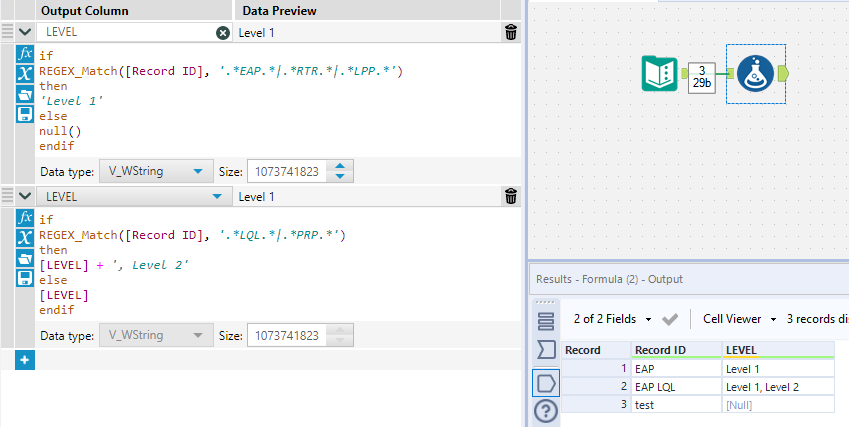Open columns and constants icon in first expression
The width and height of the screenshot is (849, 427).
coord(26,73)
